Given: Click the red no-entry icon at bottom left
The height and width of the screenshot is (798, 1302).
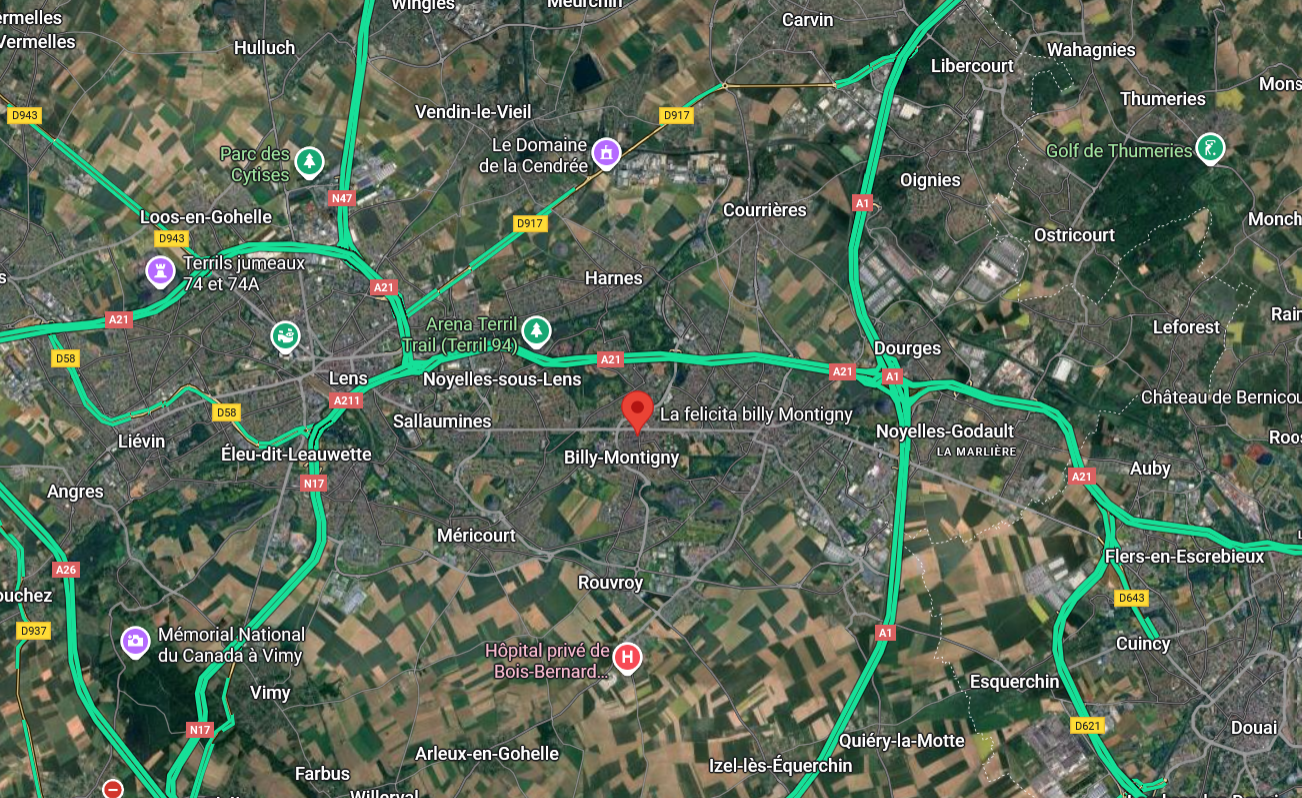Looking at the screenshot, I should coord(113,789).
